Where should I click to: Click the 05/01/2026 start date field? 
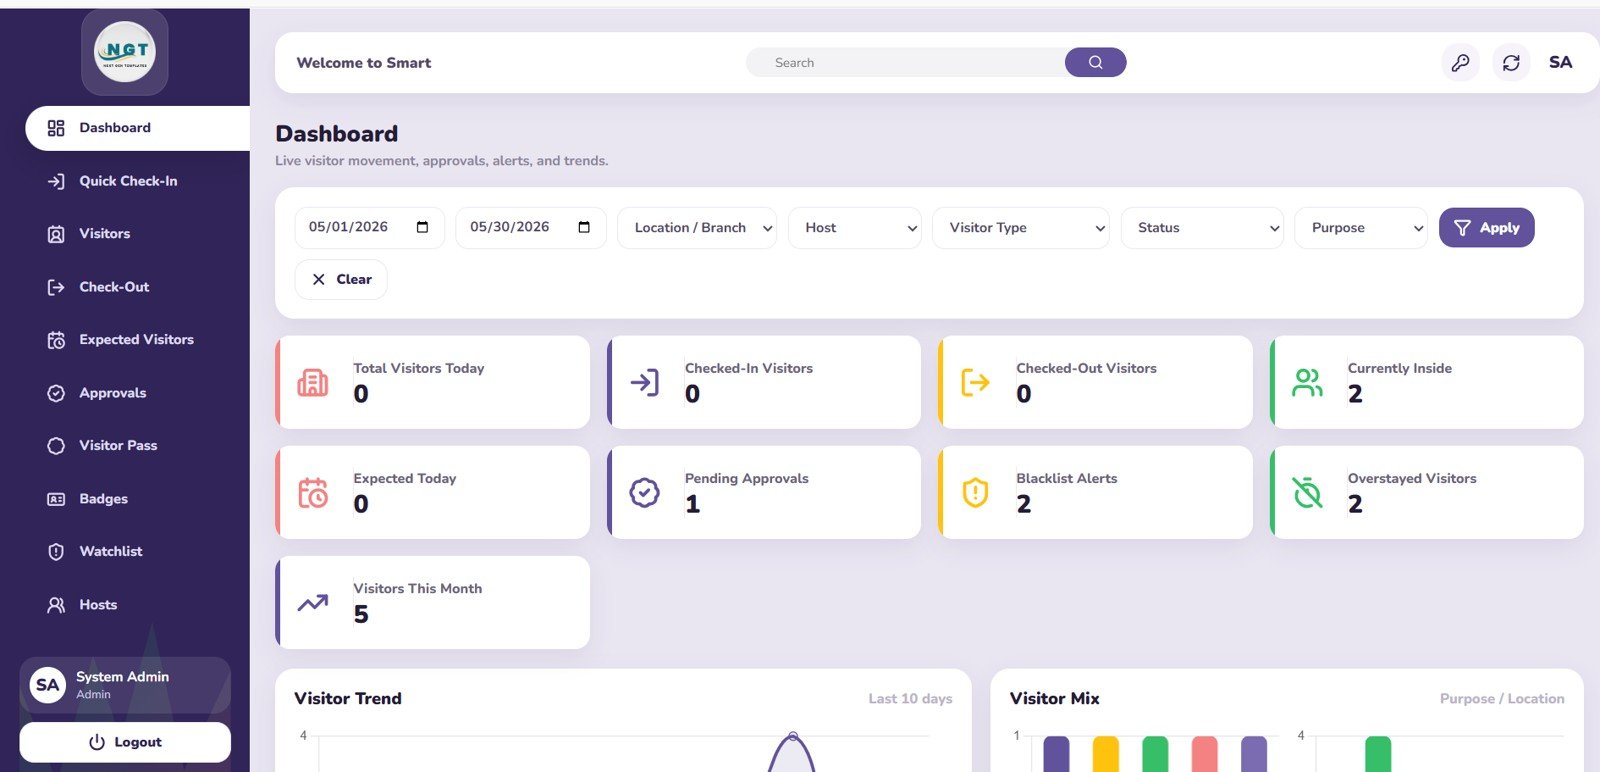click(369, 228)
